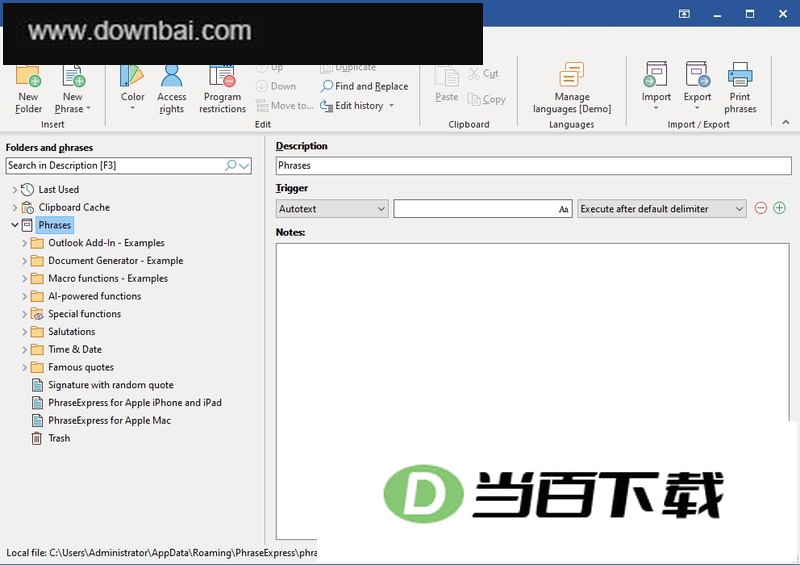Open the search options dropdown arrow
800x565 pixels.
(244, 166)
